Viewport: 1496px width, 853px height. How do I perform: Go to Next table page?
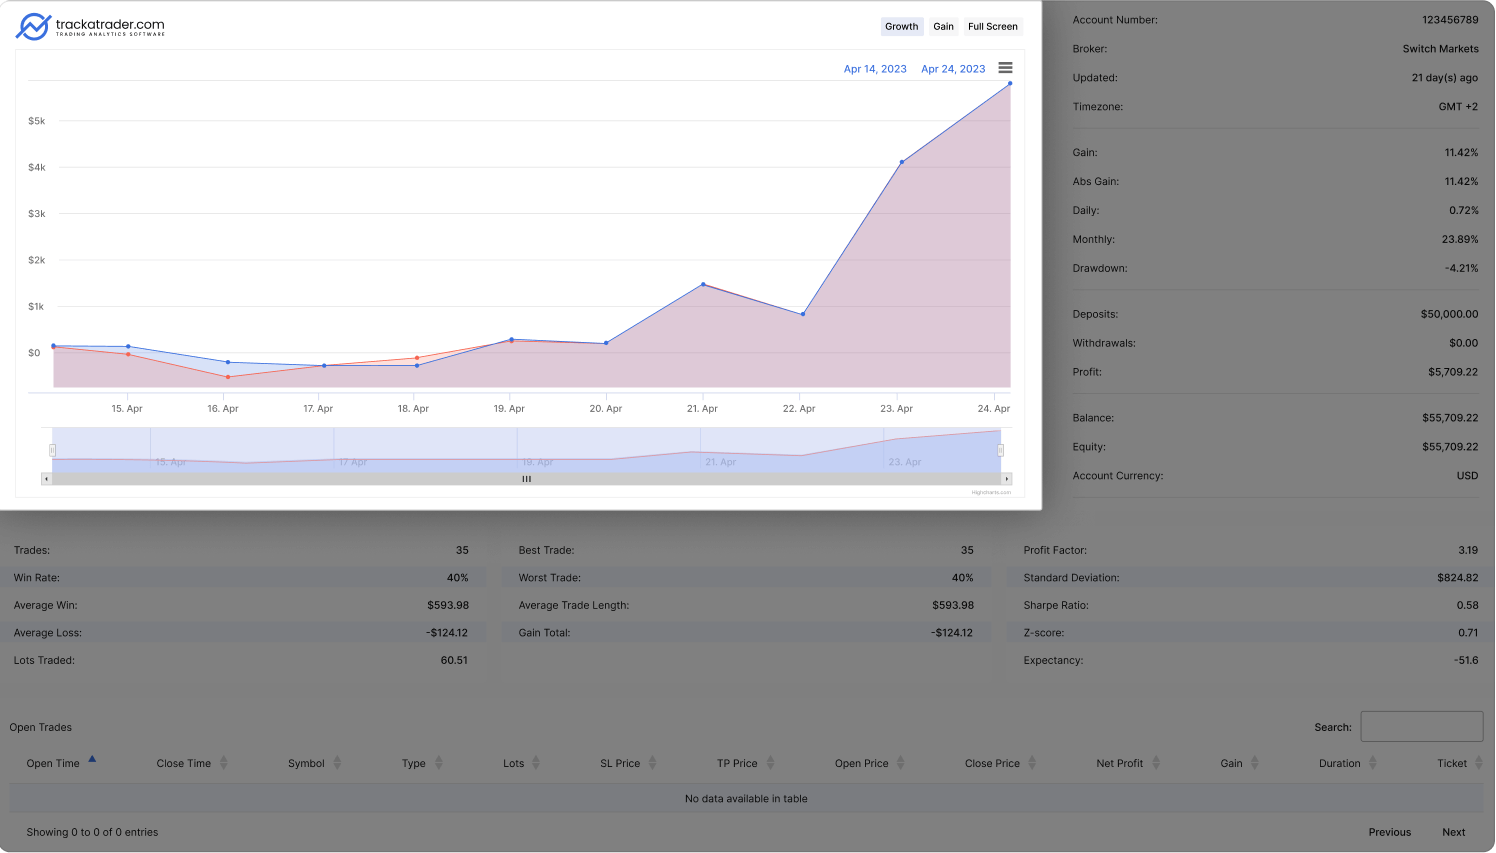[x=1453, y=832]
